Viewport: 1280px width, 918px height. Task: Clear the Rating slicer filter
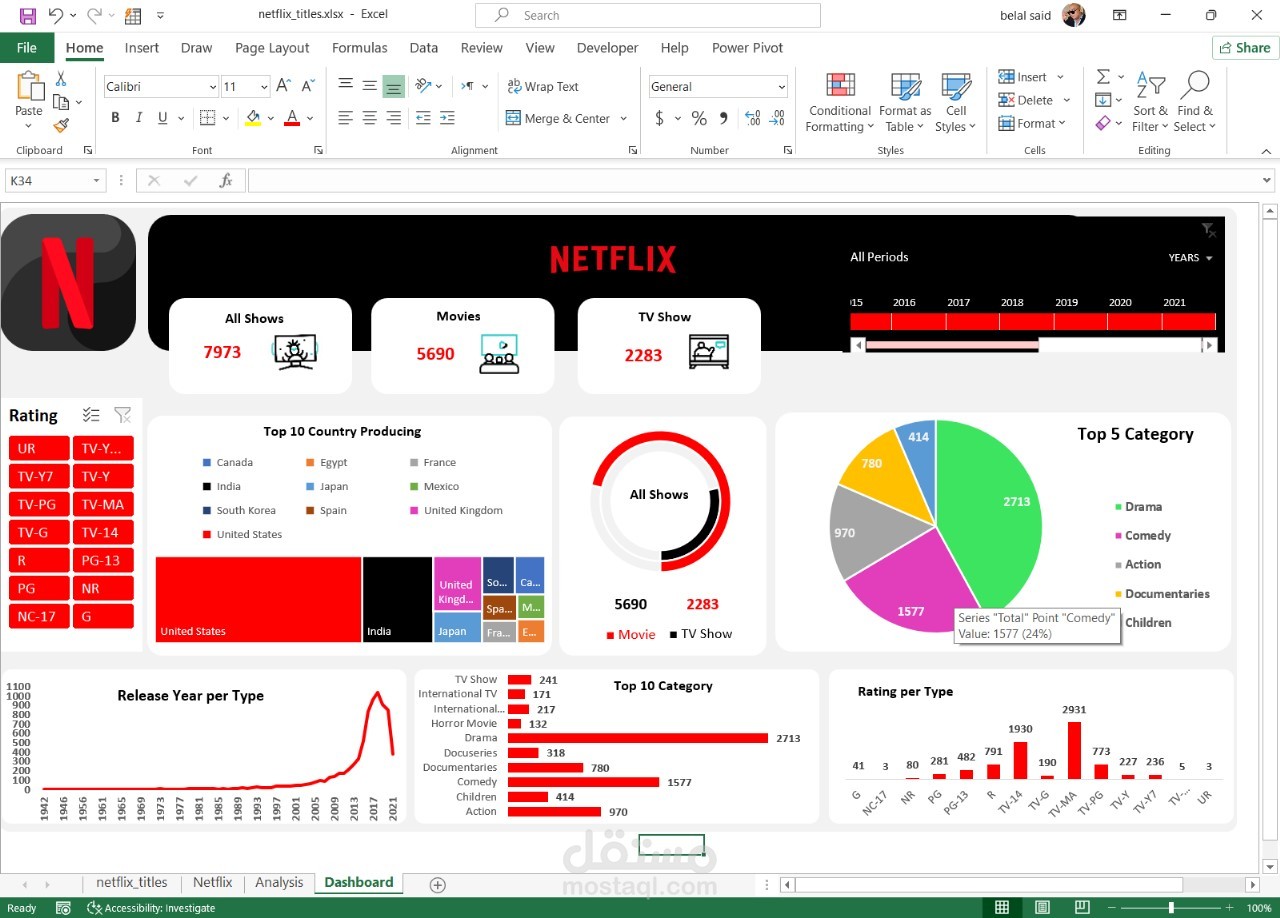(x=123, y=415)
